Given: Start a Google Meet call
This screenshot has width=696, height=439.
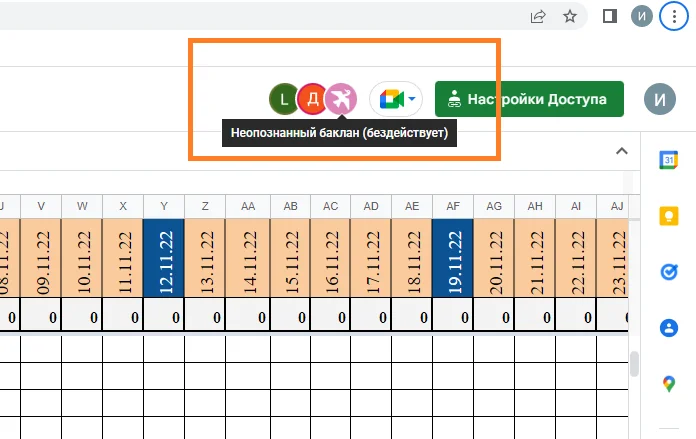Looking at the screenshot, I should 391,99.
